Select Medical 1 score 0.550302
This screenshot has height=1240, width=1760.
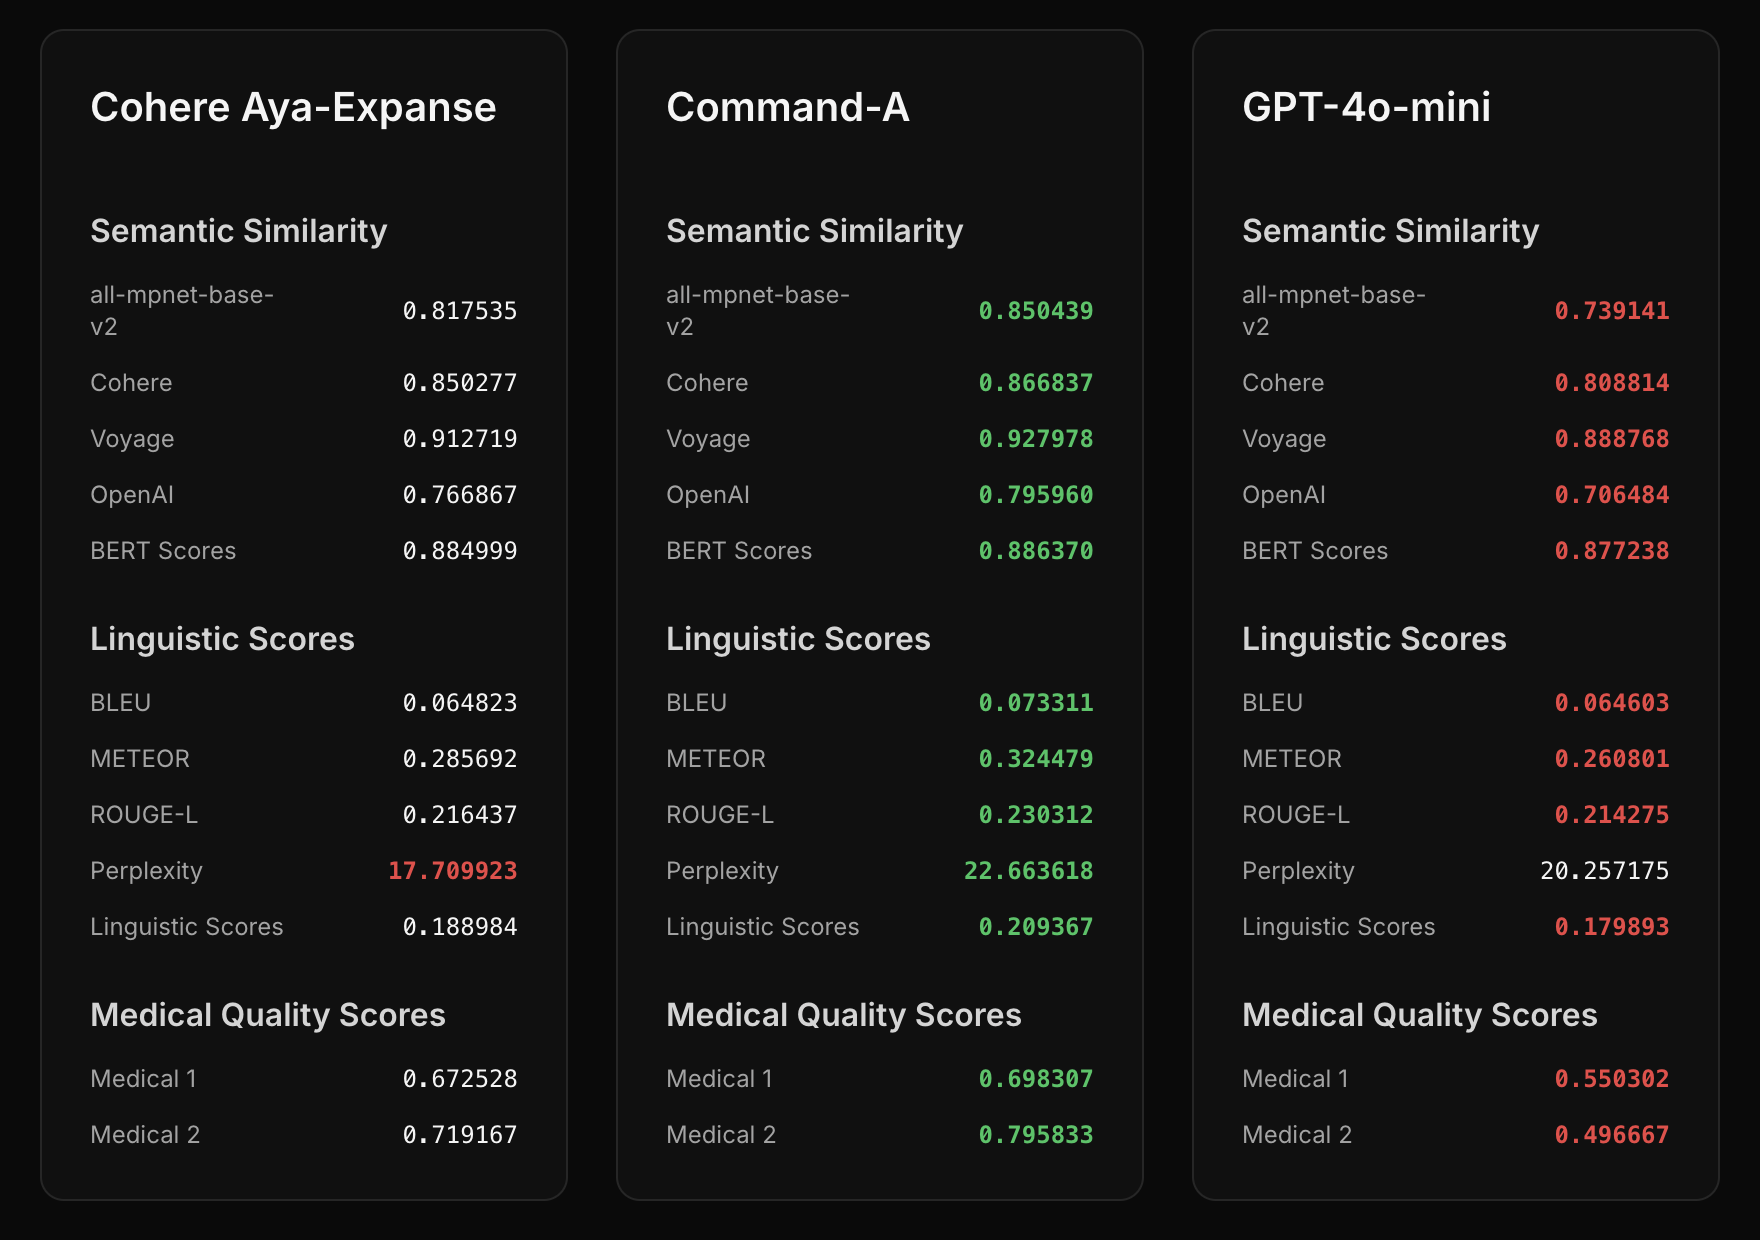tap(1611, 1079)
